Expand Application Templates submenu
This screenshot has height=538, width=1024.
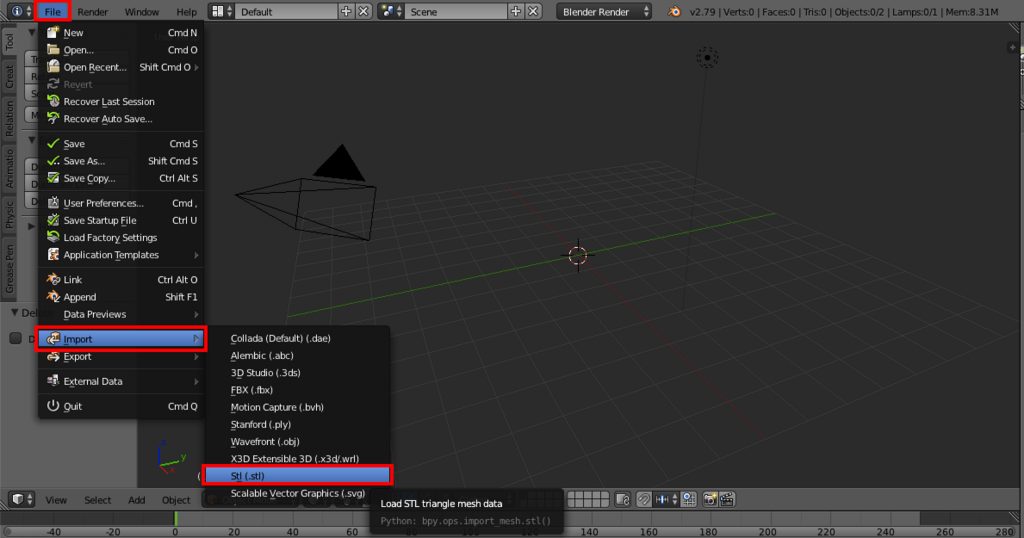pyautogui.click(x=121, y=255)
